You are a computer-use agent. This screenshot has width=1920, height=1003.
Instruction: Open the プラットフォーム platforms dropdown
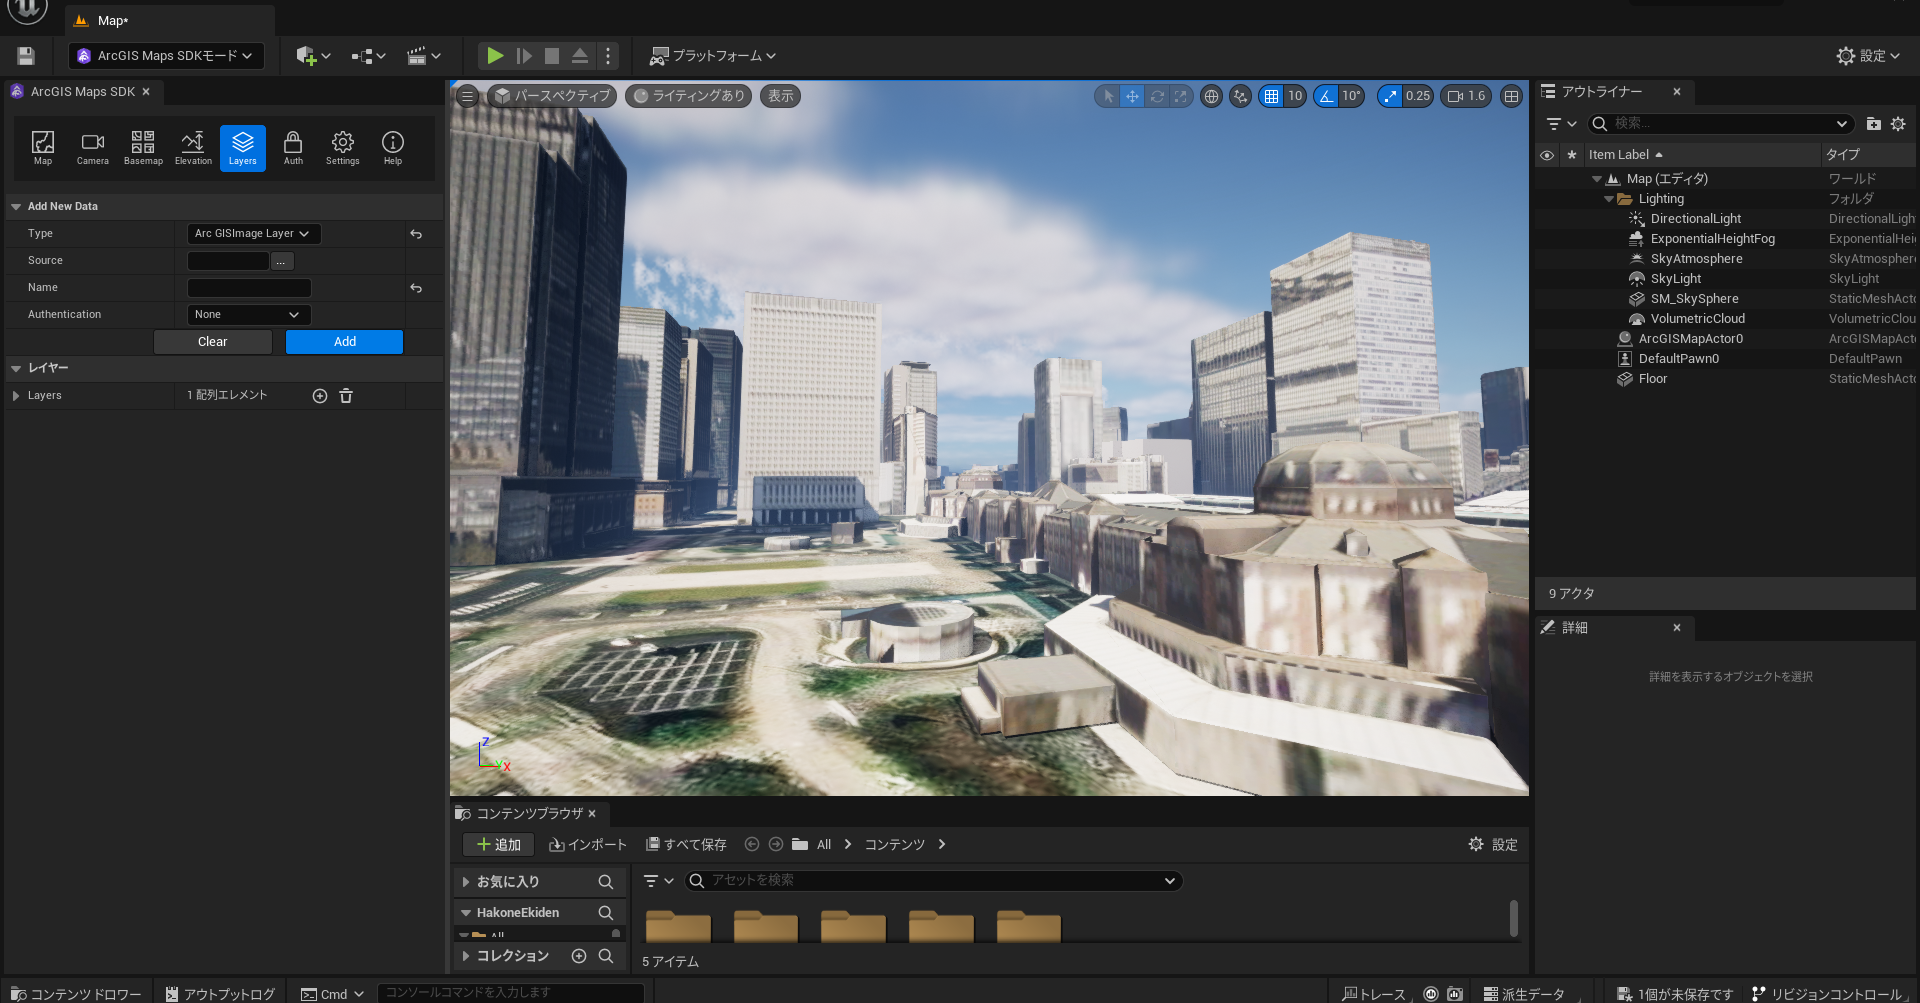713,56
